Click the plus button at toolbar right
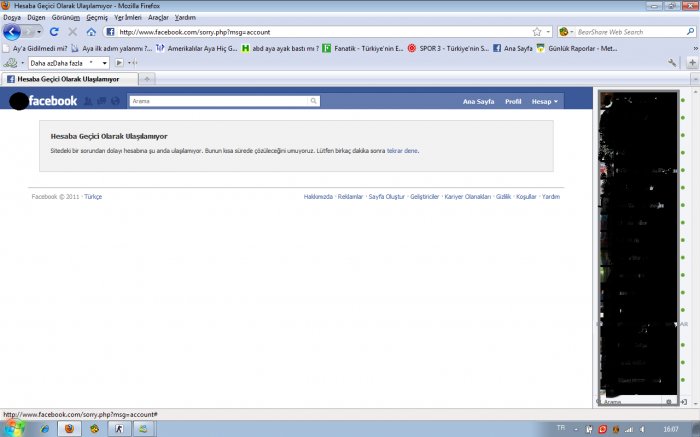 [x=692, y=63]
